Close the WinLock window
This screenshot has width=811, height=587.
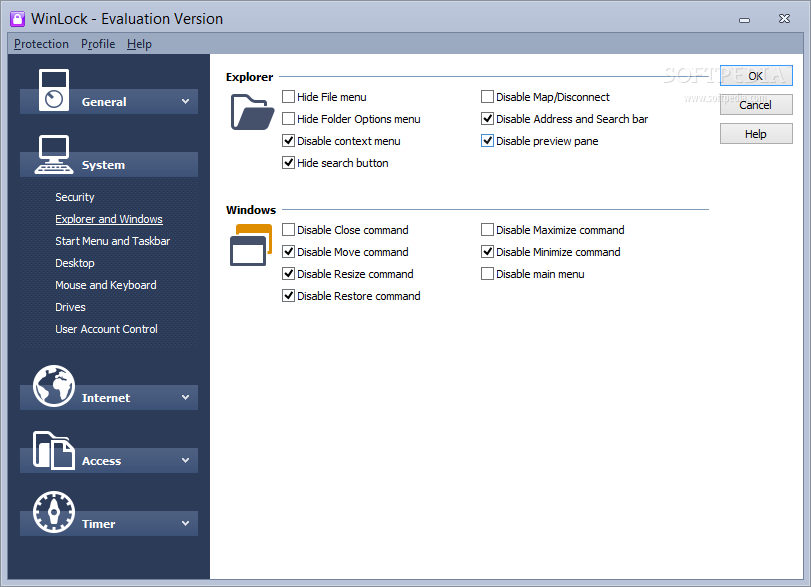pyautogui.click(x=784, y=19)
